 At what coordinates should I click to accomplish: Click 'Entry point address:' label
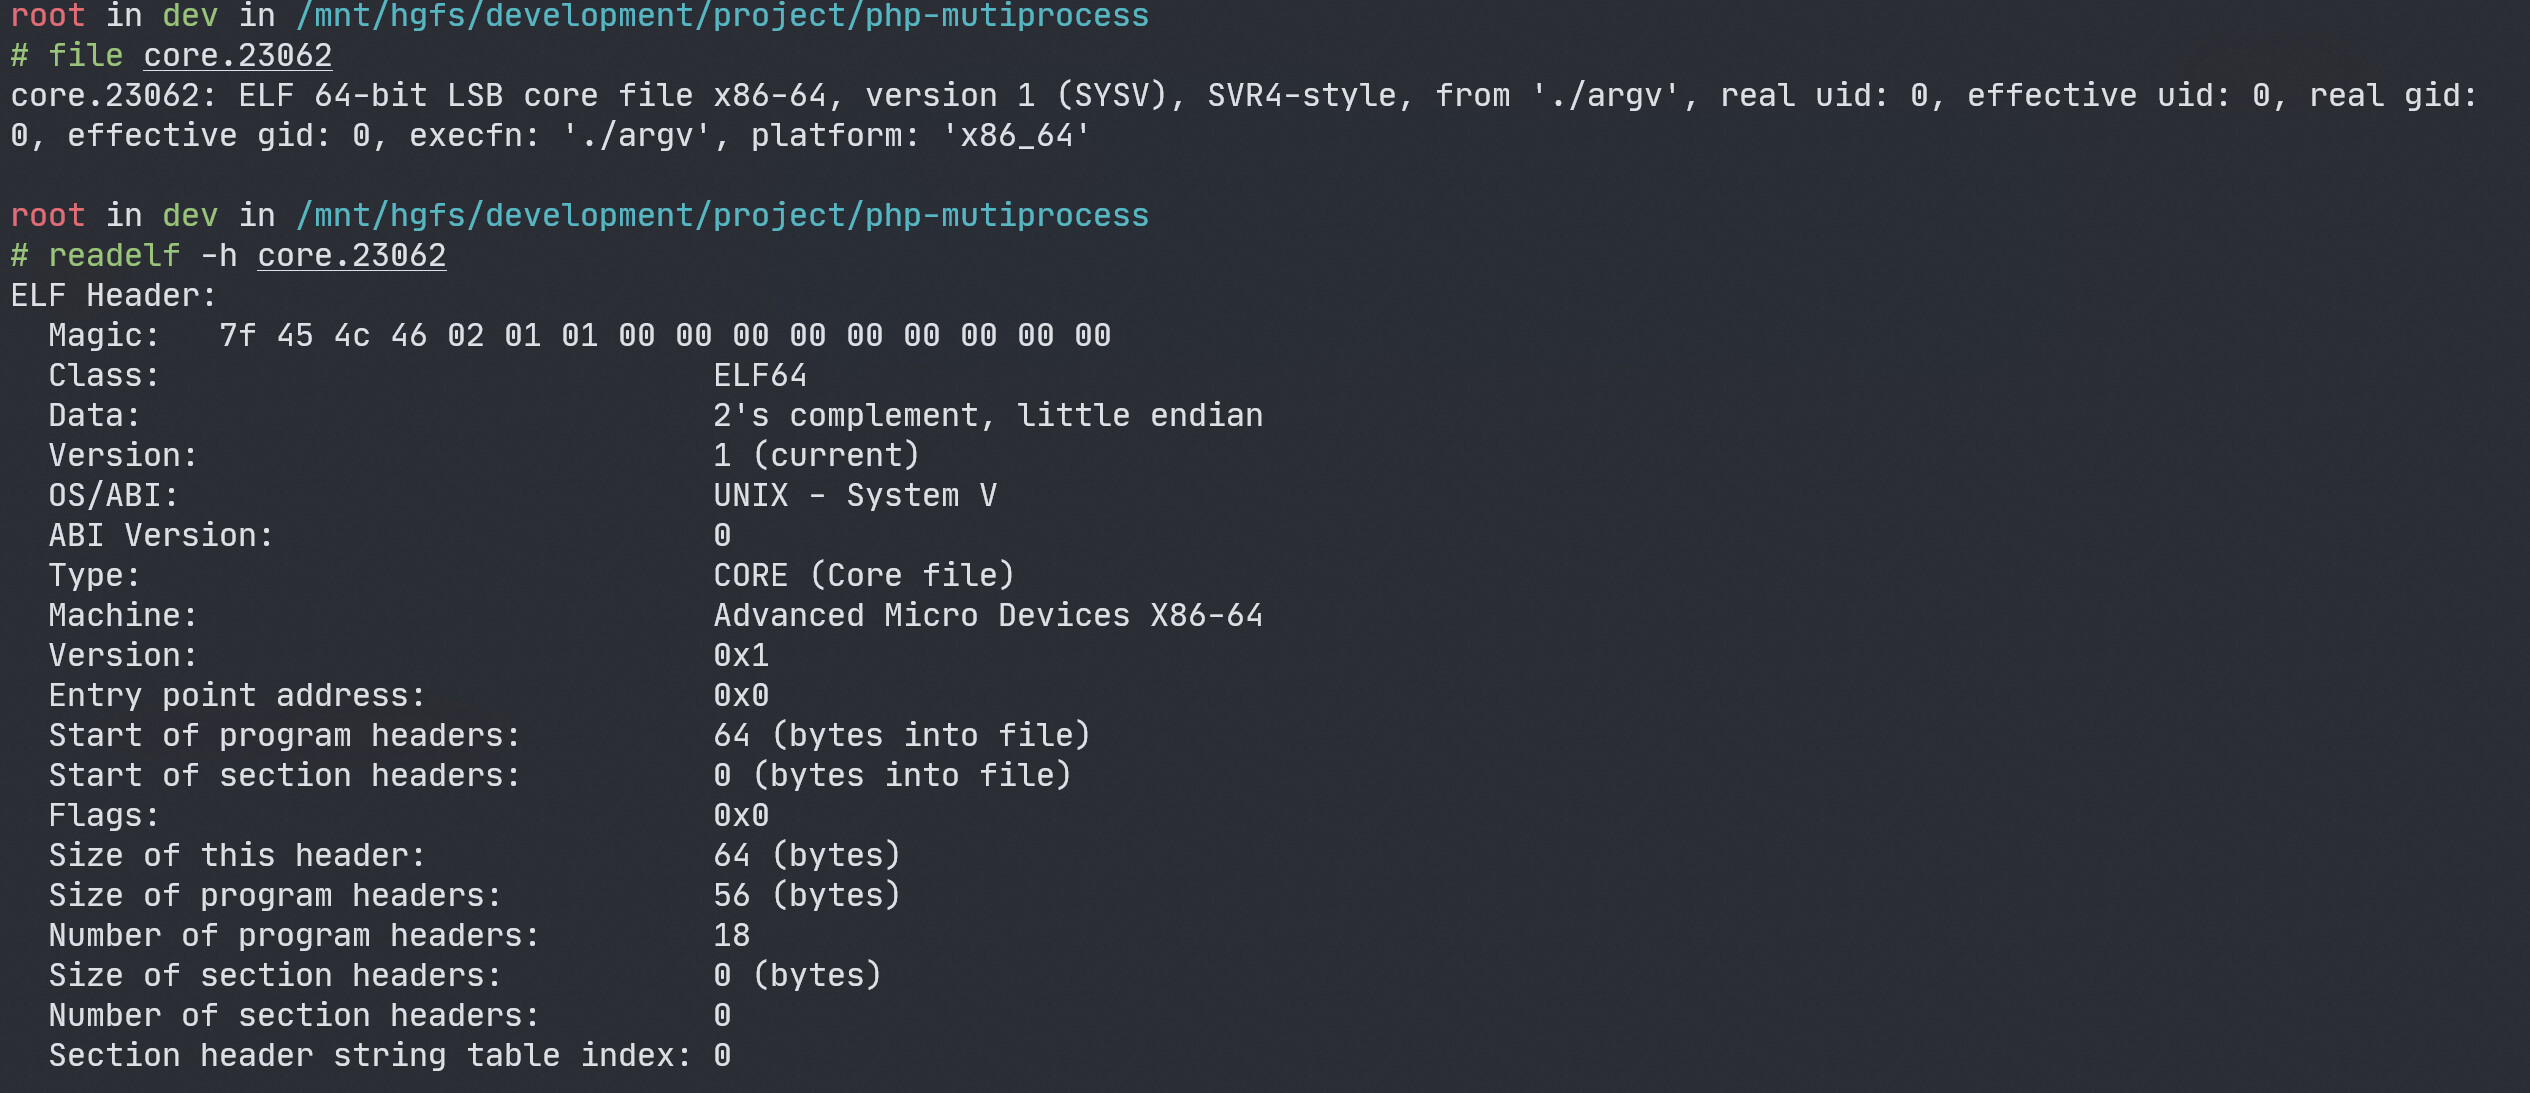pos(237,696)
